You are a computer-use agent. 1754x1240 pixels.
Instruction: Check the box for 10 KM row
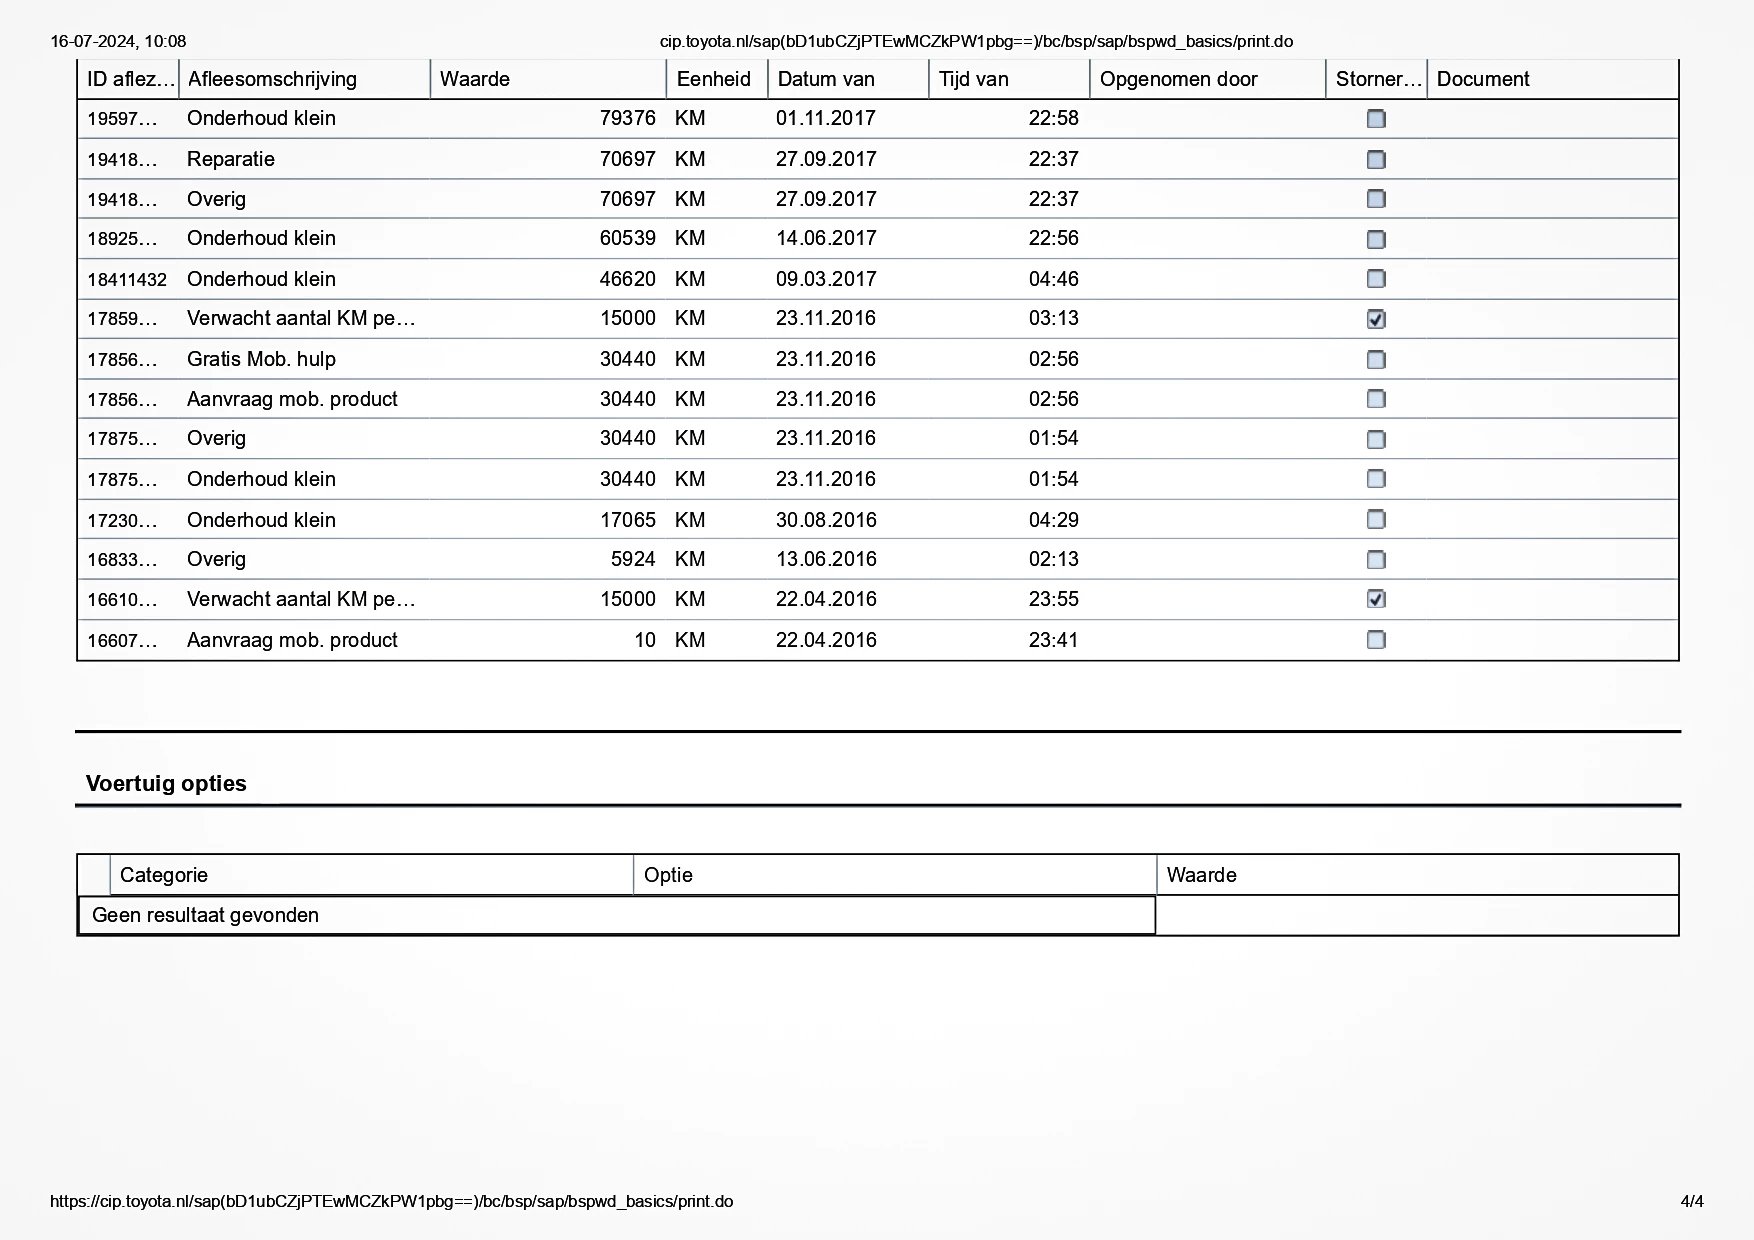[x=1376, y=639]
